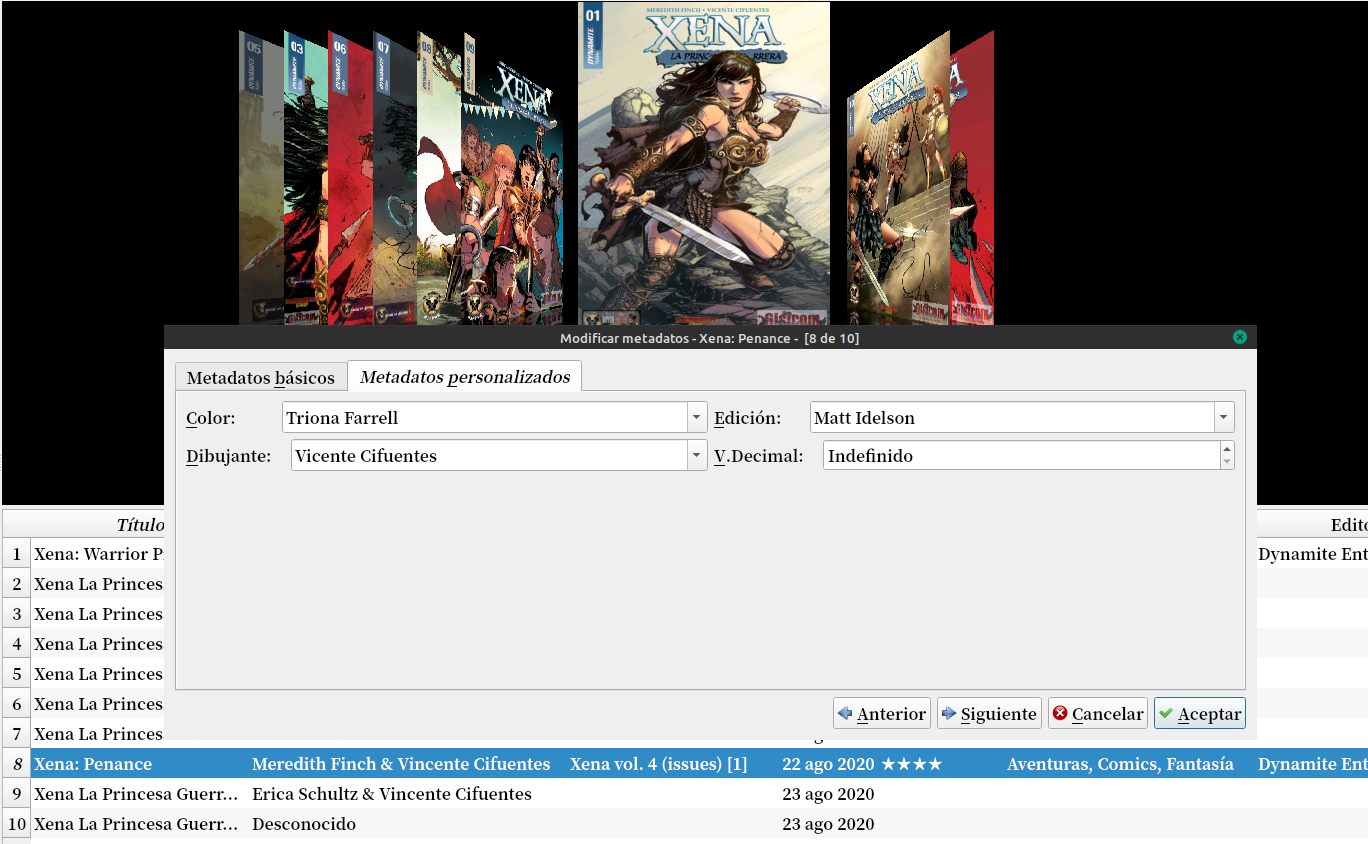
Task: Pick the rightmost red cover in cover flow
Action: (972, 177)
